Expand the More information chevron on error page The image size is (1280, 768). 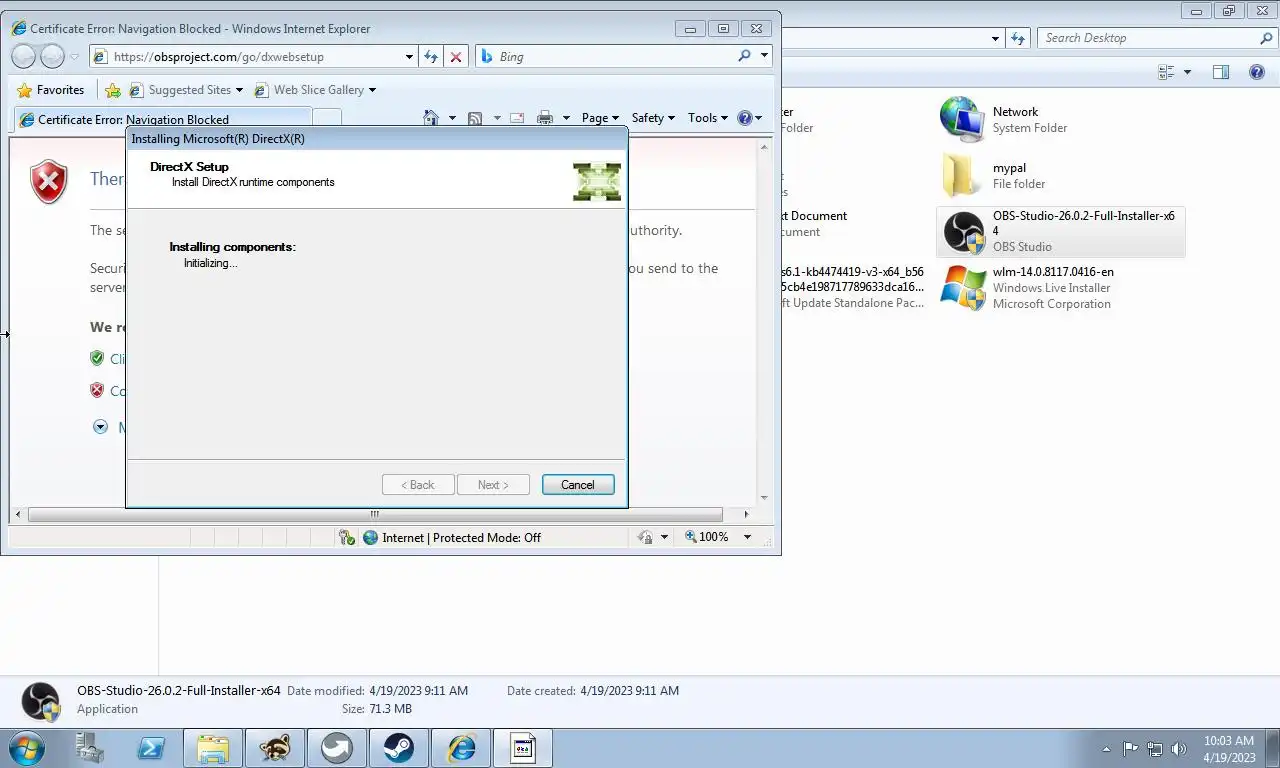point(100,427)
